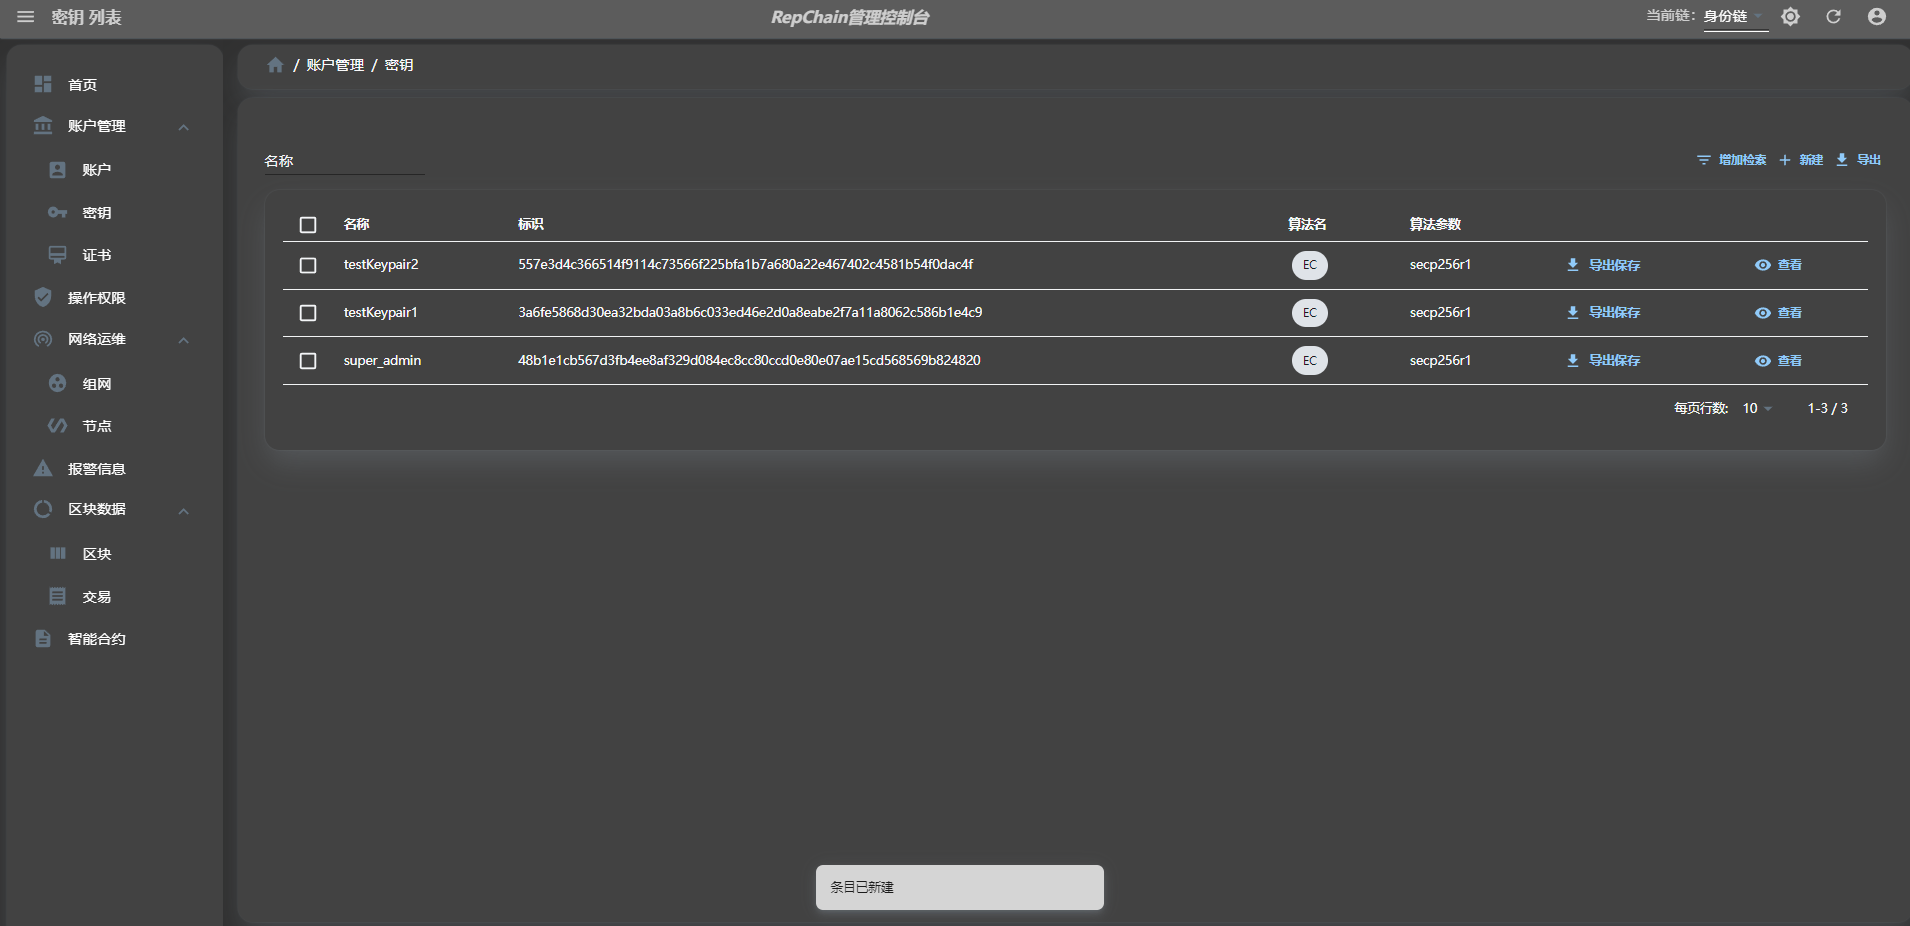Image resolution: width=1910 pixels, height=926 pixels.
Task: Open the 当前链 身份链 dropdown
Action: click(x=1735, y=17)
